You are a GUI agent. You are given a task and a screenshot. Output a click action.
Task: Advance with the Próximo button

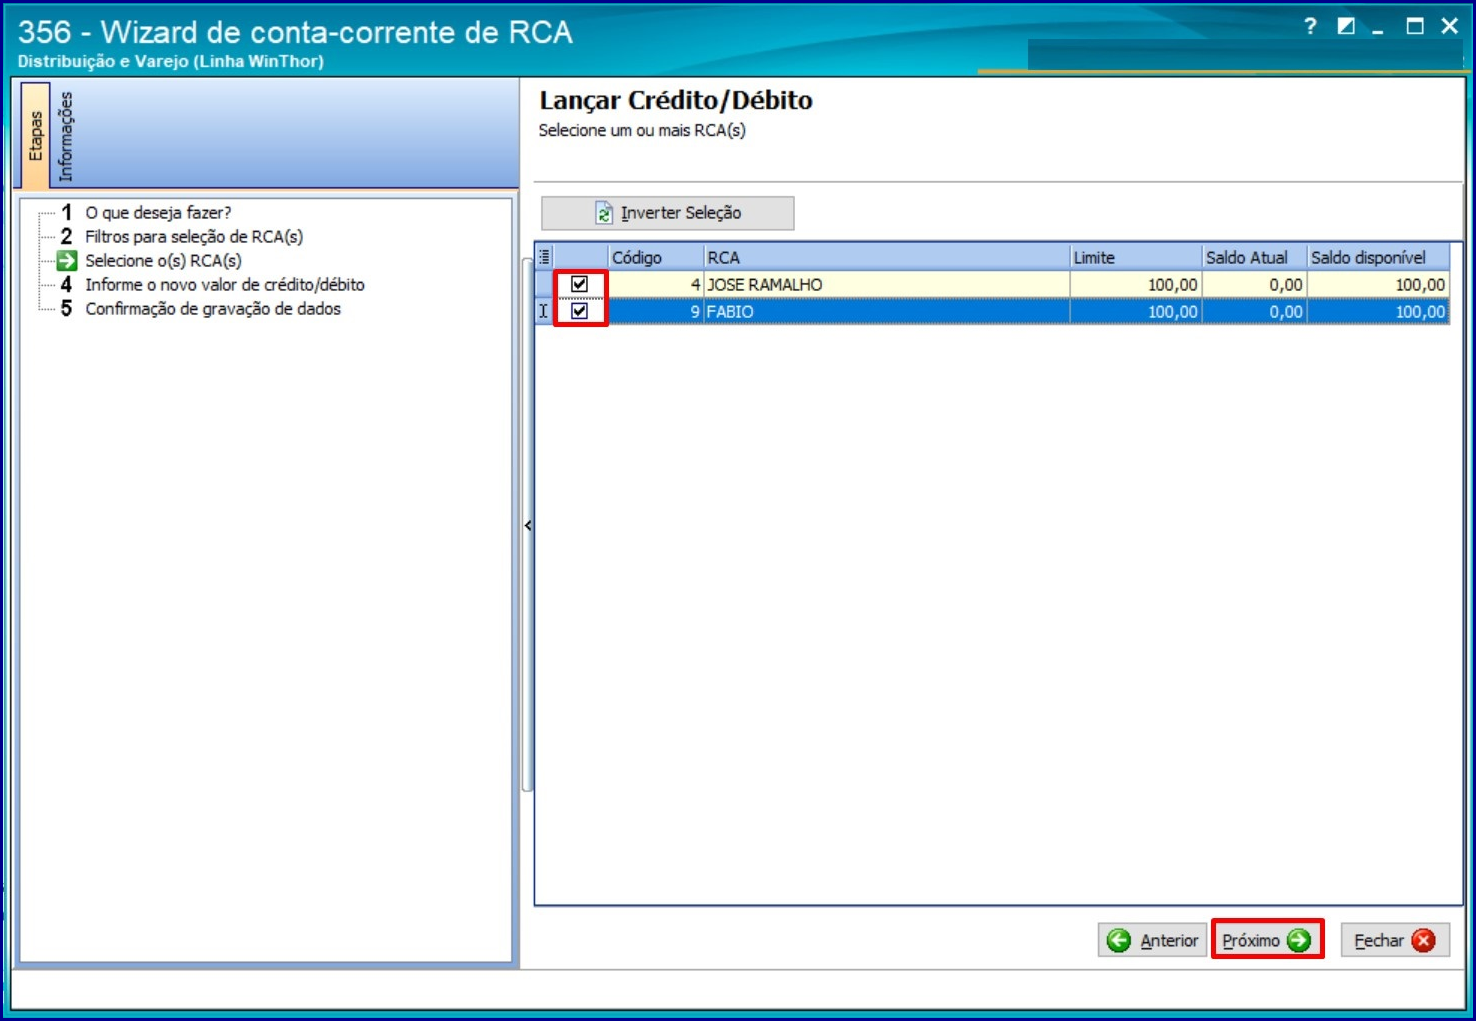coord(1267,940)
